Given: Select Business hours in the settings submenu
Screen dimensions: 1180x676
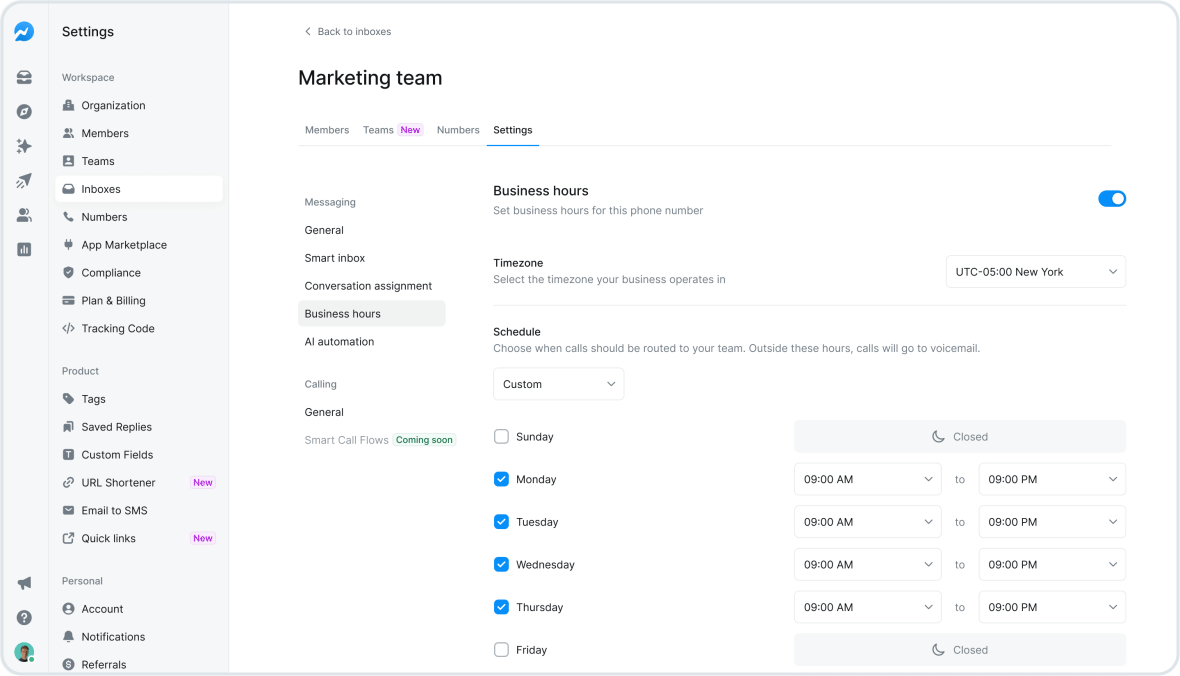Looking at the screenshot, I should (x=343, y=313).
